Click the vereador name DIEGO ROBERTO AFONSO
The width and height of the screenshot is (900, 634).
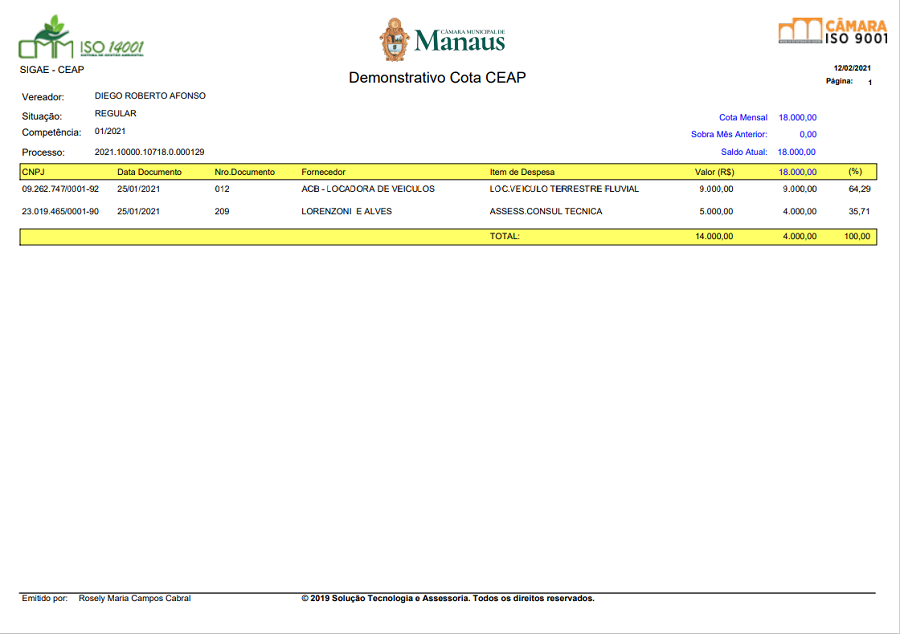pos(150,96)
